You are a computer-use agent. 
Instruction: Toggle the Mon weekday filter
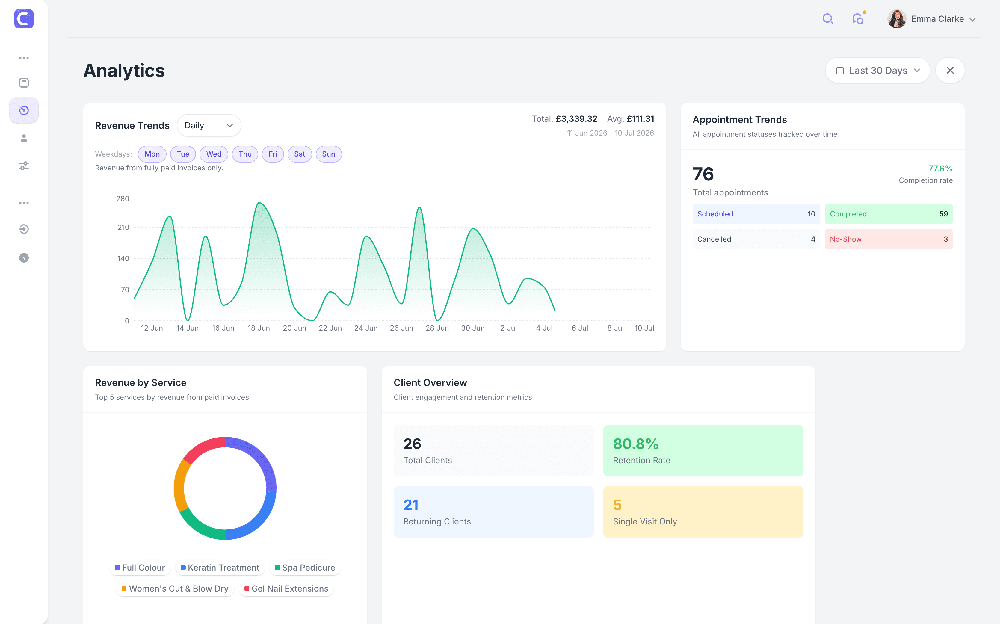pos(152,154)
